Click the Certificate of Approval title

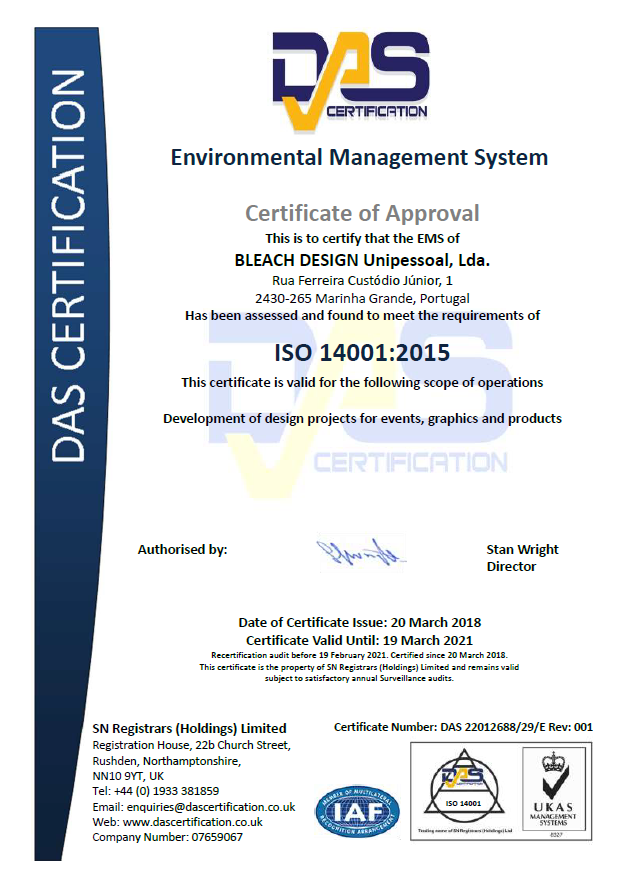[362, 213]
